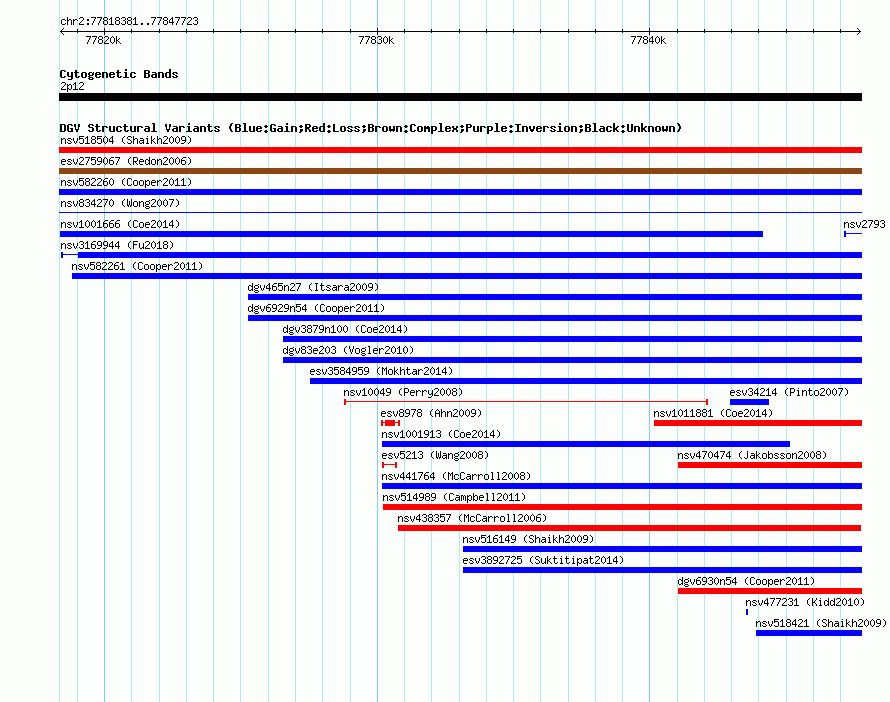This screenshot has width=890, height=702.
Task: Open variant nsv1011881 (Coe2014) label
Action: 713,413
